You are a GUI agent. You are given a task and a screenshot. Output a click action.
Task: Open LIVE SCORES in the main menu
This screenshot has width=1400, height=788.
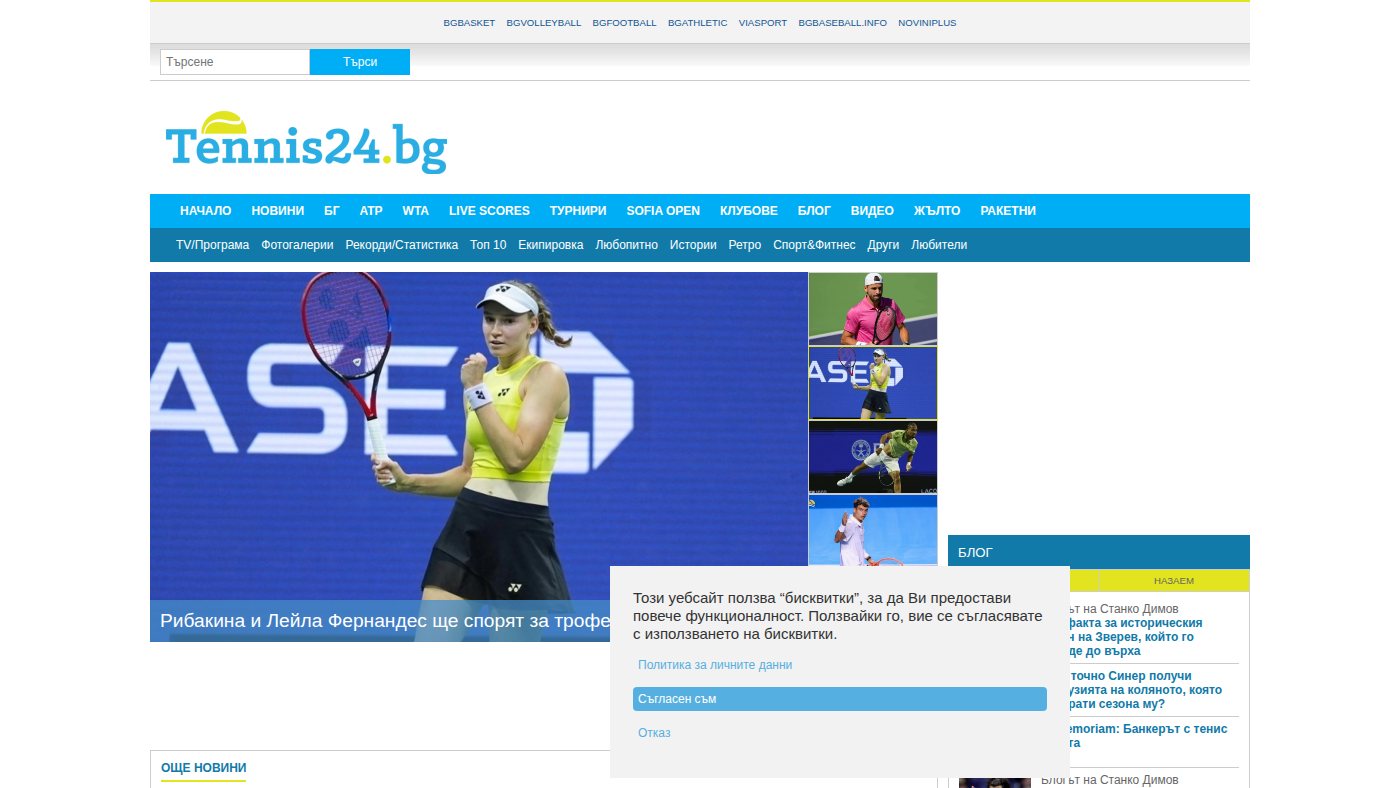489,211
